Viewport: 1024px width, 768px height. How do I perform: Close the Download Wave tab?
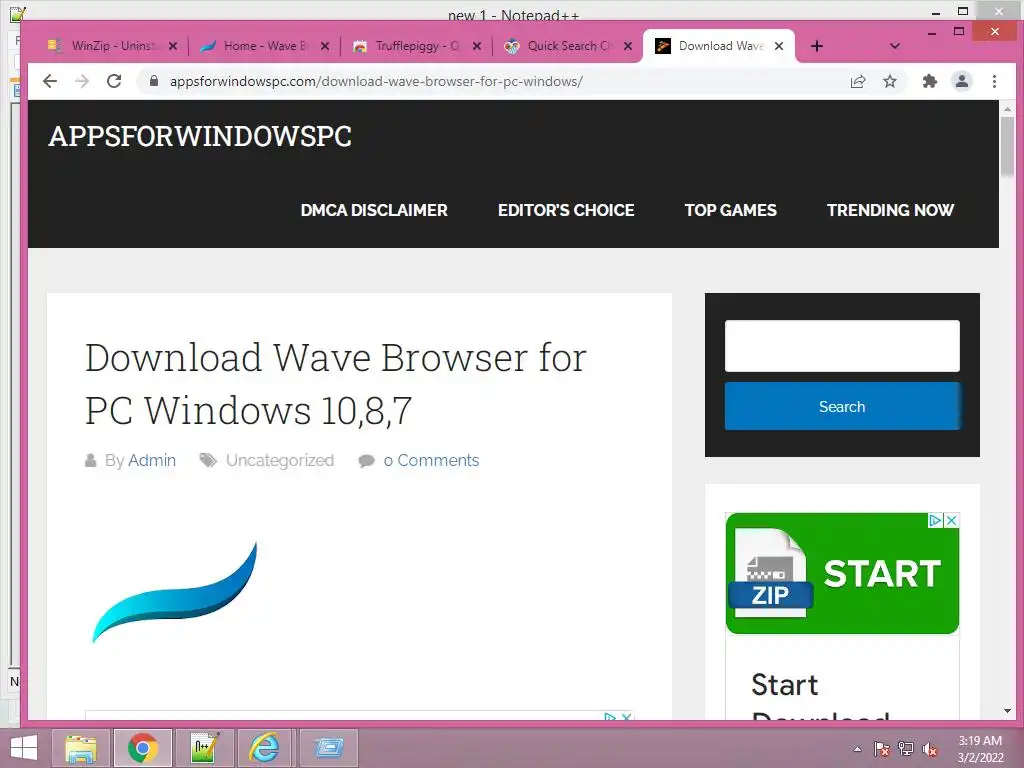(x=778, y=46)
